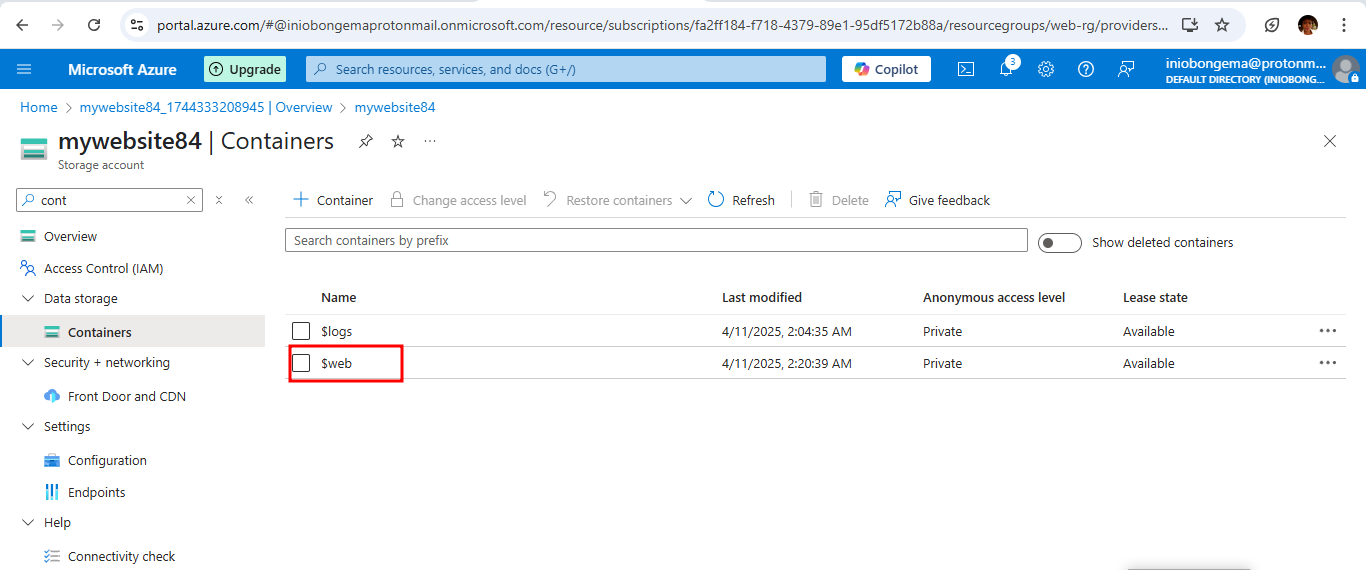Collapse the Data storage section

[27, 298]
